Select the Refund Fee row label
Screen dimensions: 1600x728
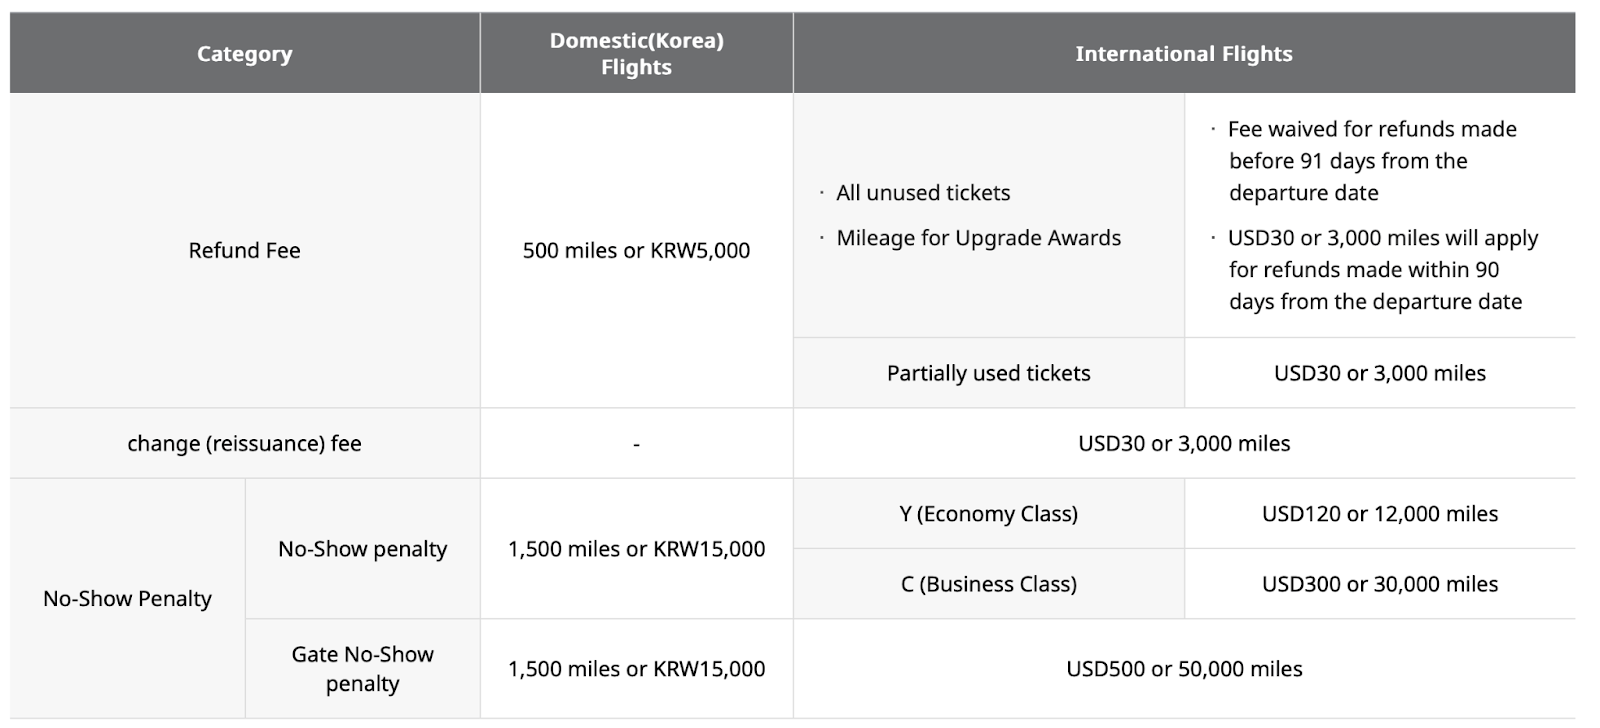coord(244,251)
